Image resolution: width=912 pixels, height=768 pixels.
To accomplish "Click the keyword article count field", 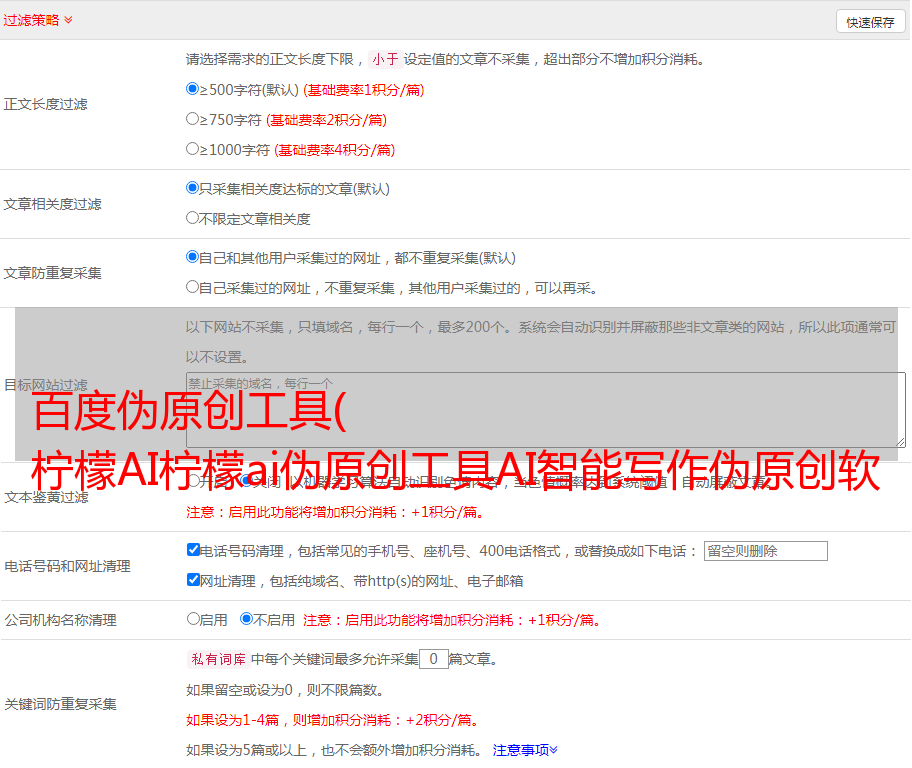I will pyautogui.click(x=433, y=659).
